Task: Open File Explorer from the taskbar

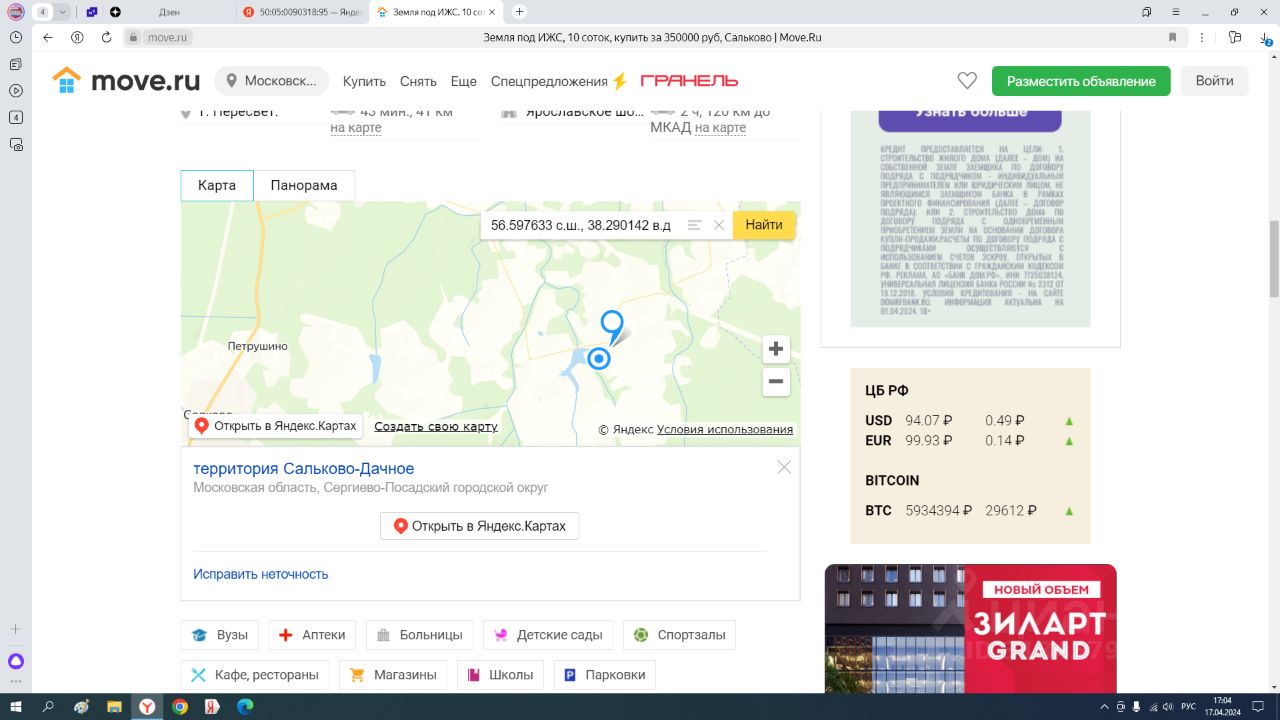Action: click(x=114, y=706)
